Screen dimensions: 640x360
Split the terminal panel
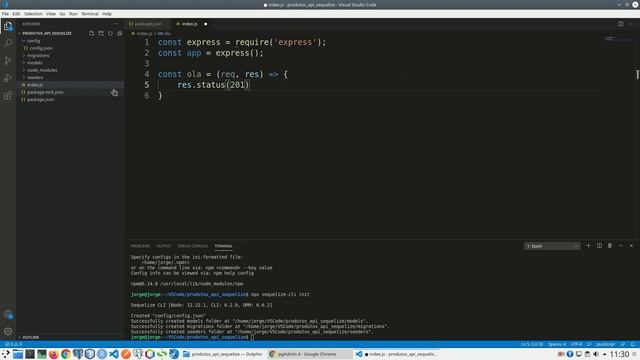599,246
